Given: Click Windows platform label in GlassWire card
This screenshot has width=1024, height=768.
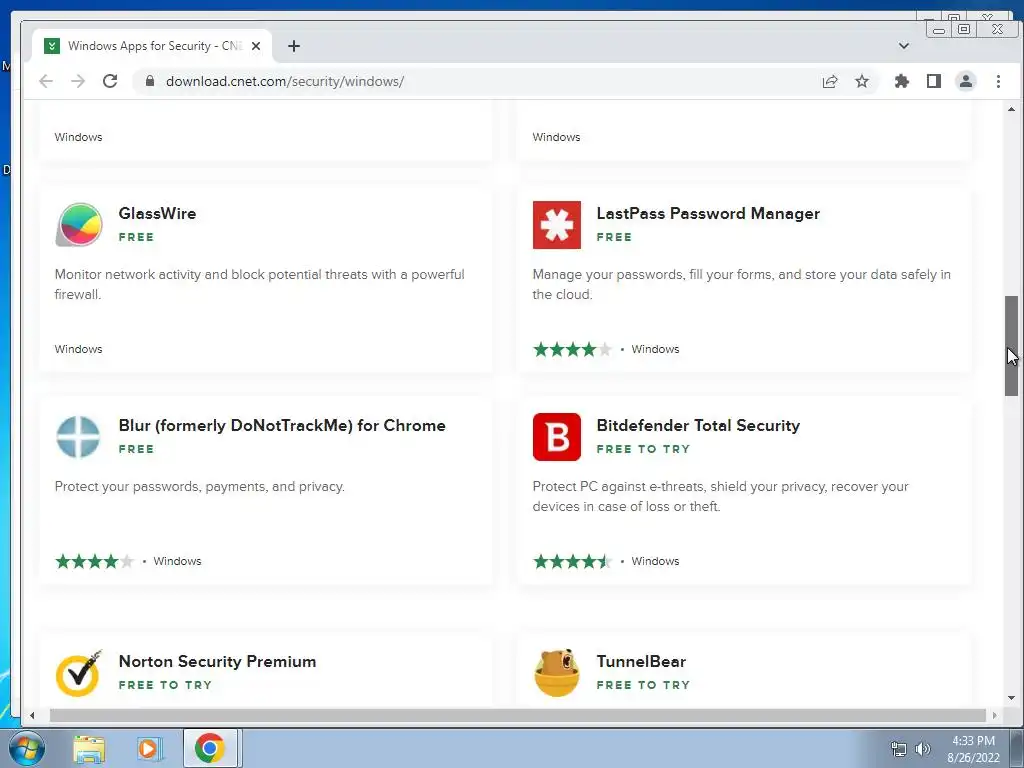Looking at the screenshot, I should pos(78,349).
